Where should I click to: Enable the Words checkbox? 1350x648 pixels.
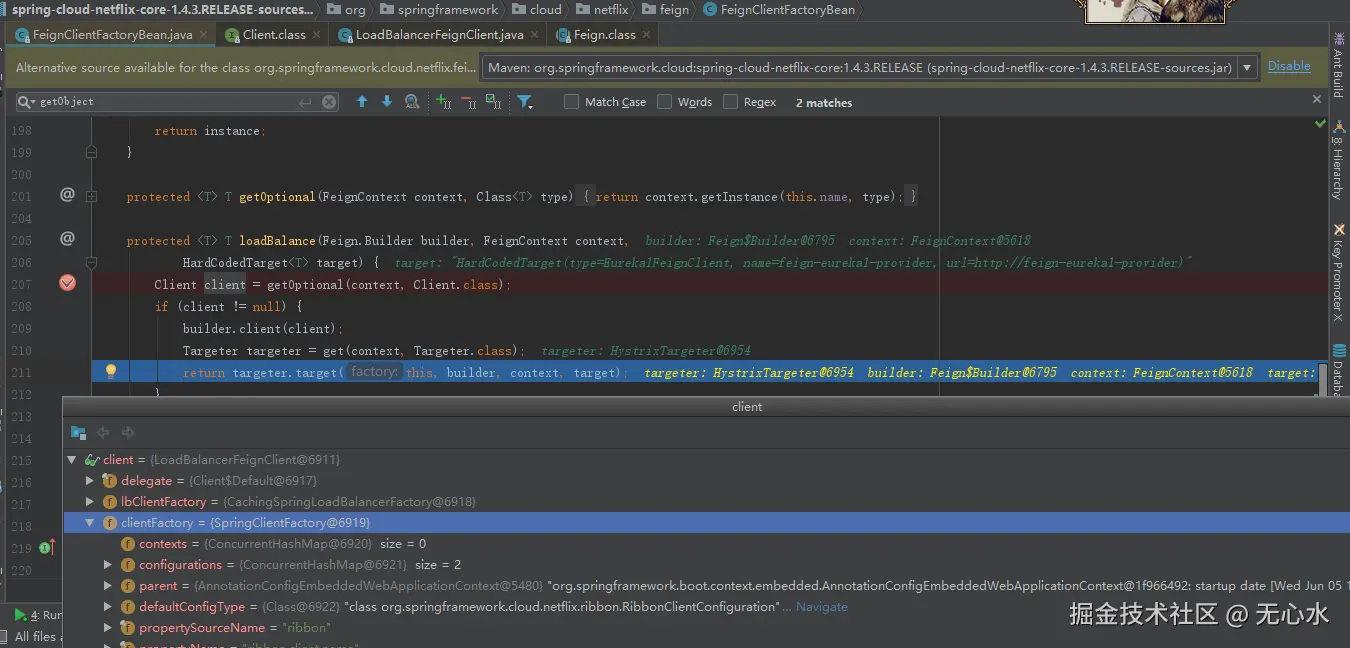(x=665, y=102)
